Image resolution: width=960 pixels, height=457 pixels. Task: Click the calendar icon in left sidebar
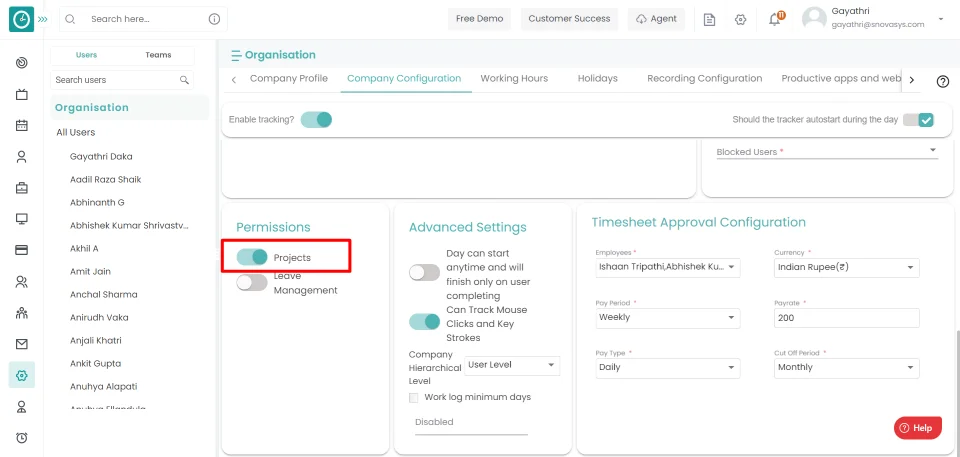(x=21, y=125)
